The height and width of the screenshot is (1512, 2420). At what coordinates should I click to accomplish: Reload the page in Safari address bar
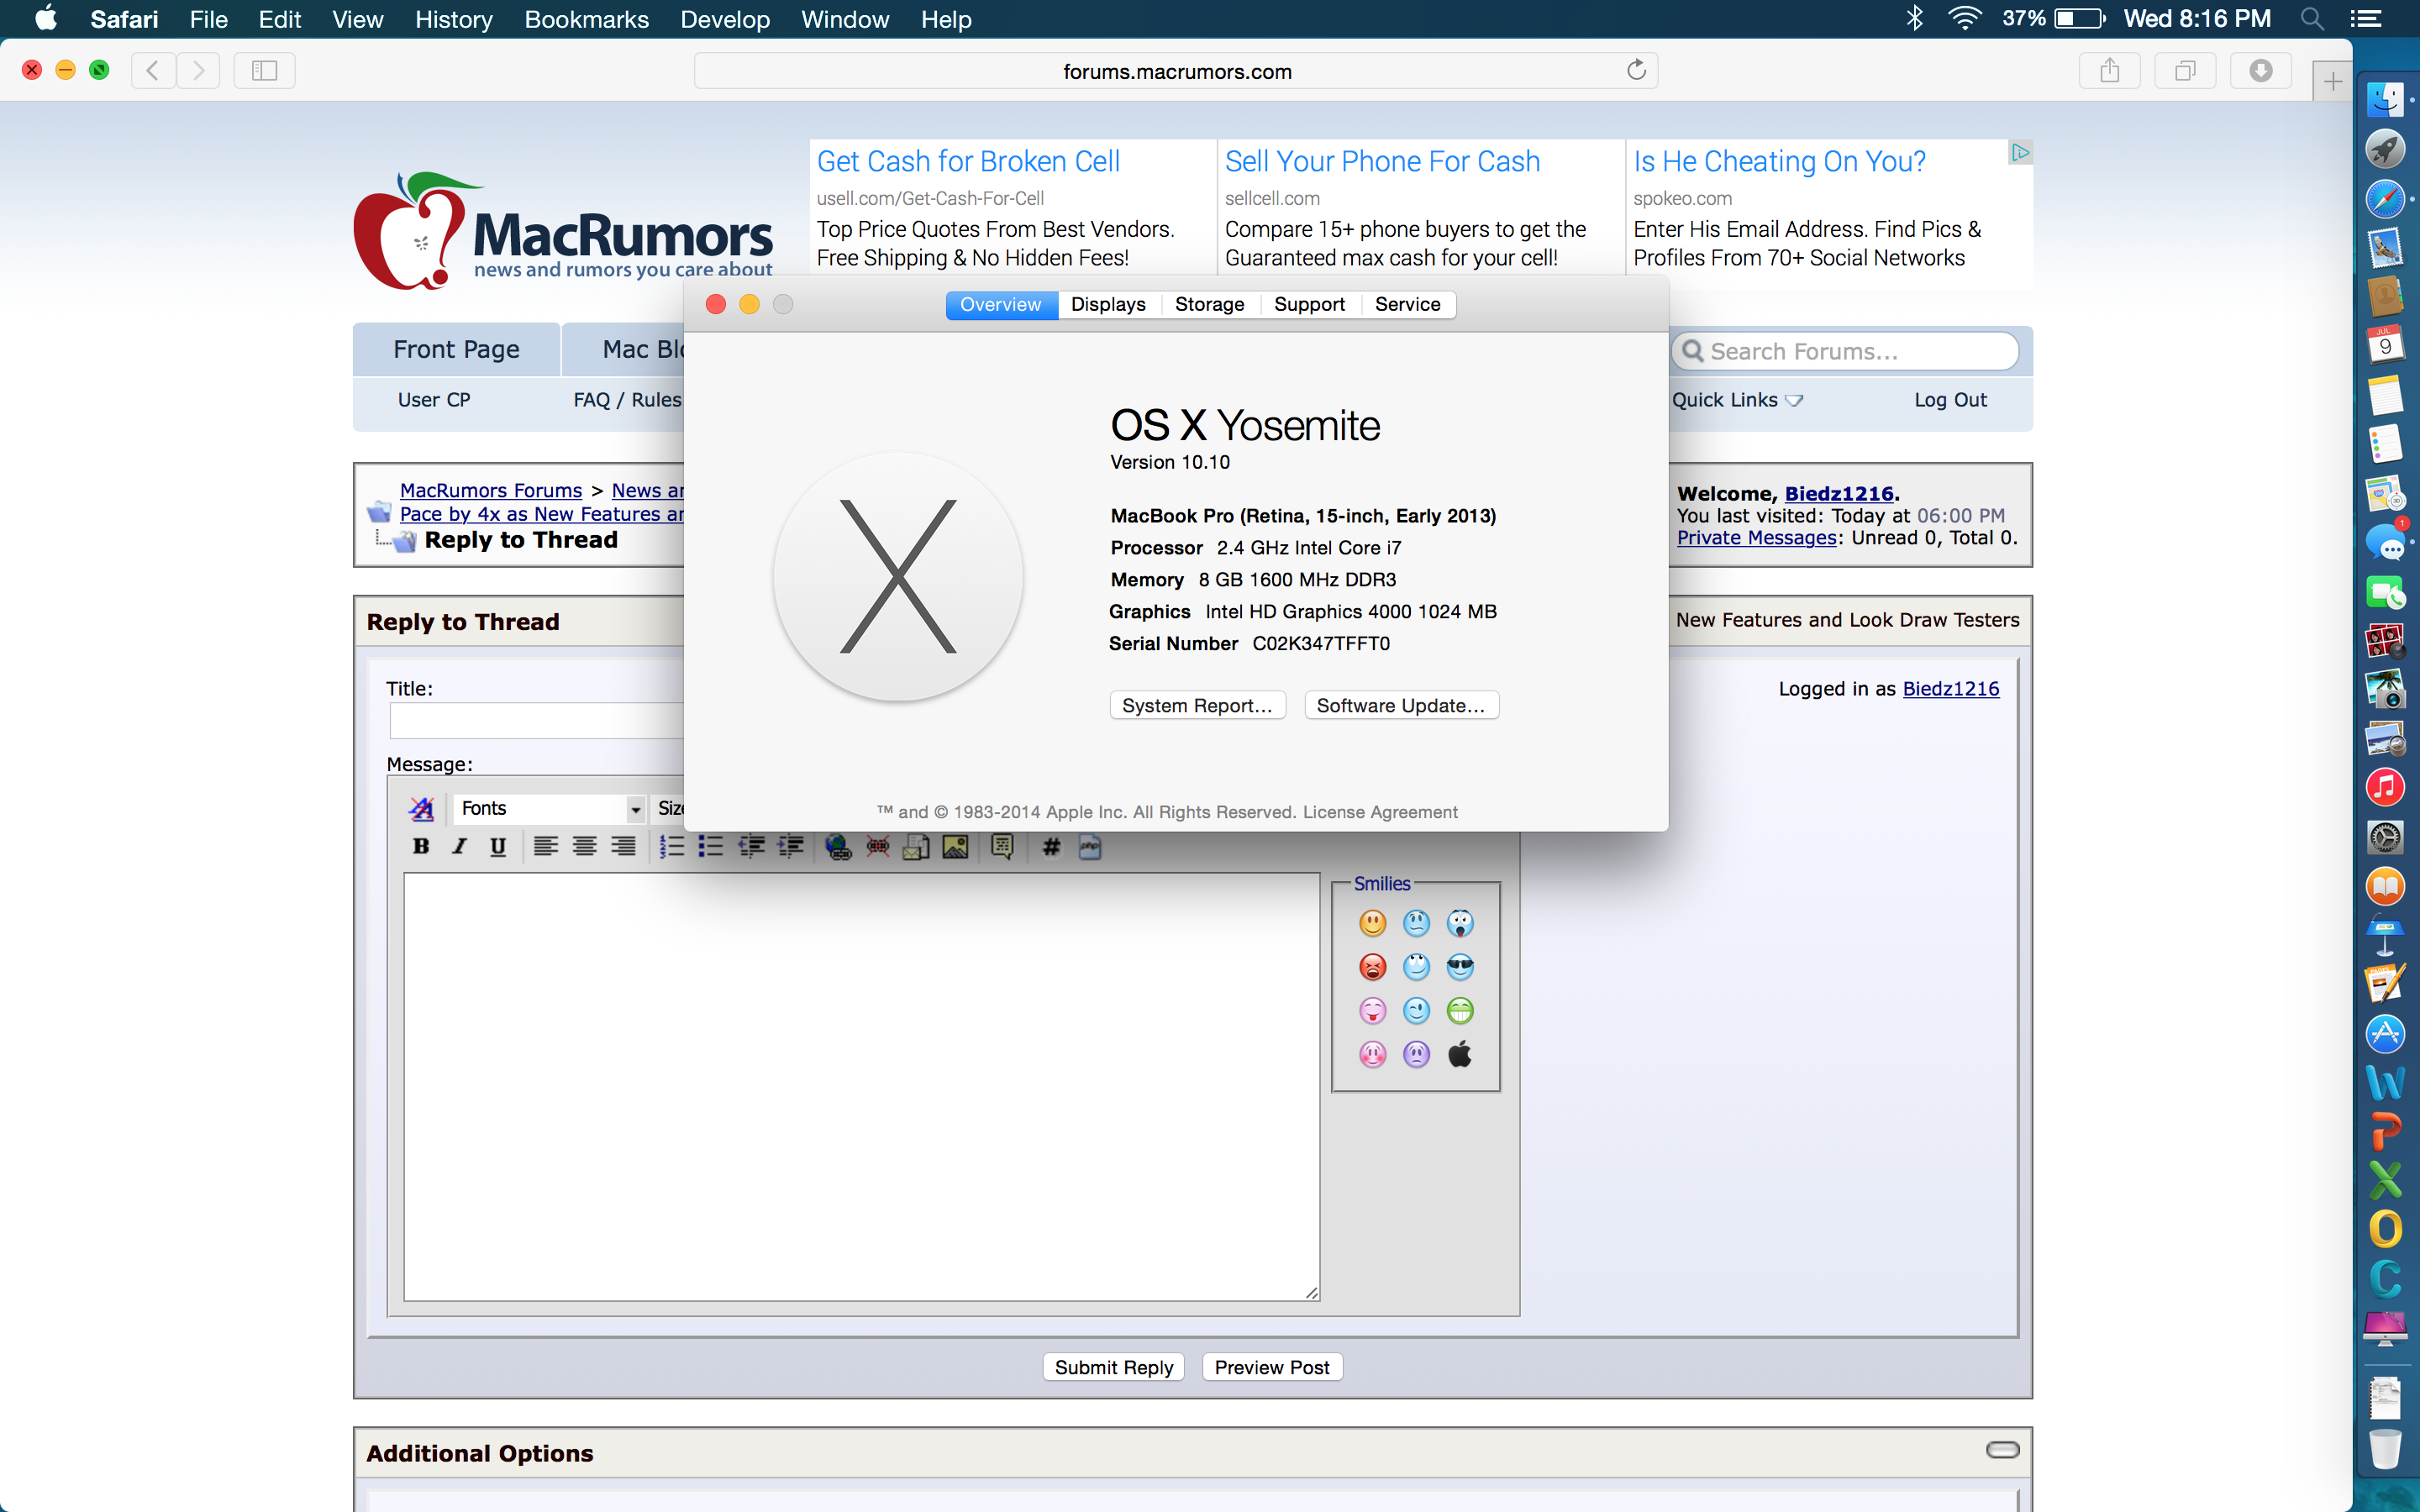point(1636,70)
